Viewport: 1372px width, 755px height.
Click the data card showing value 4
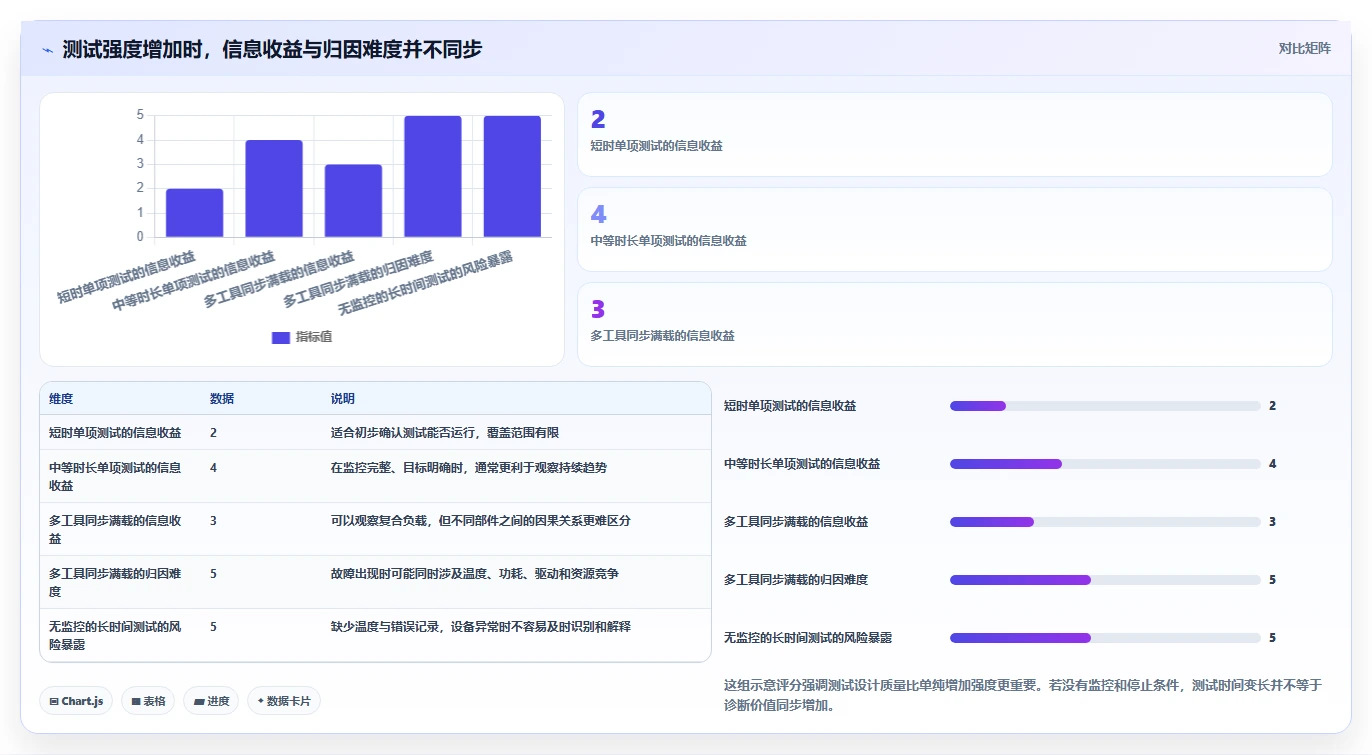pyautogui.click(x=955, y=230)
